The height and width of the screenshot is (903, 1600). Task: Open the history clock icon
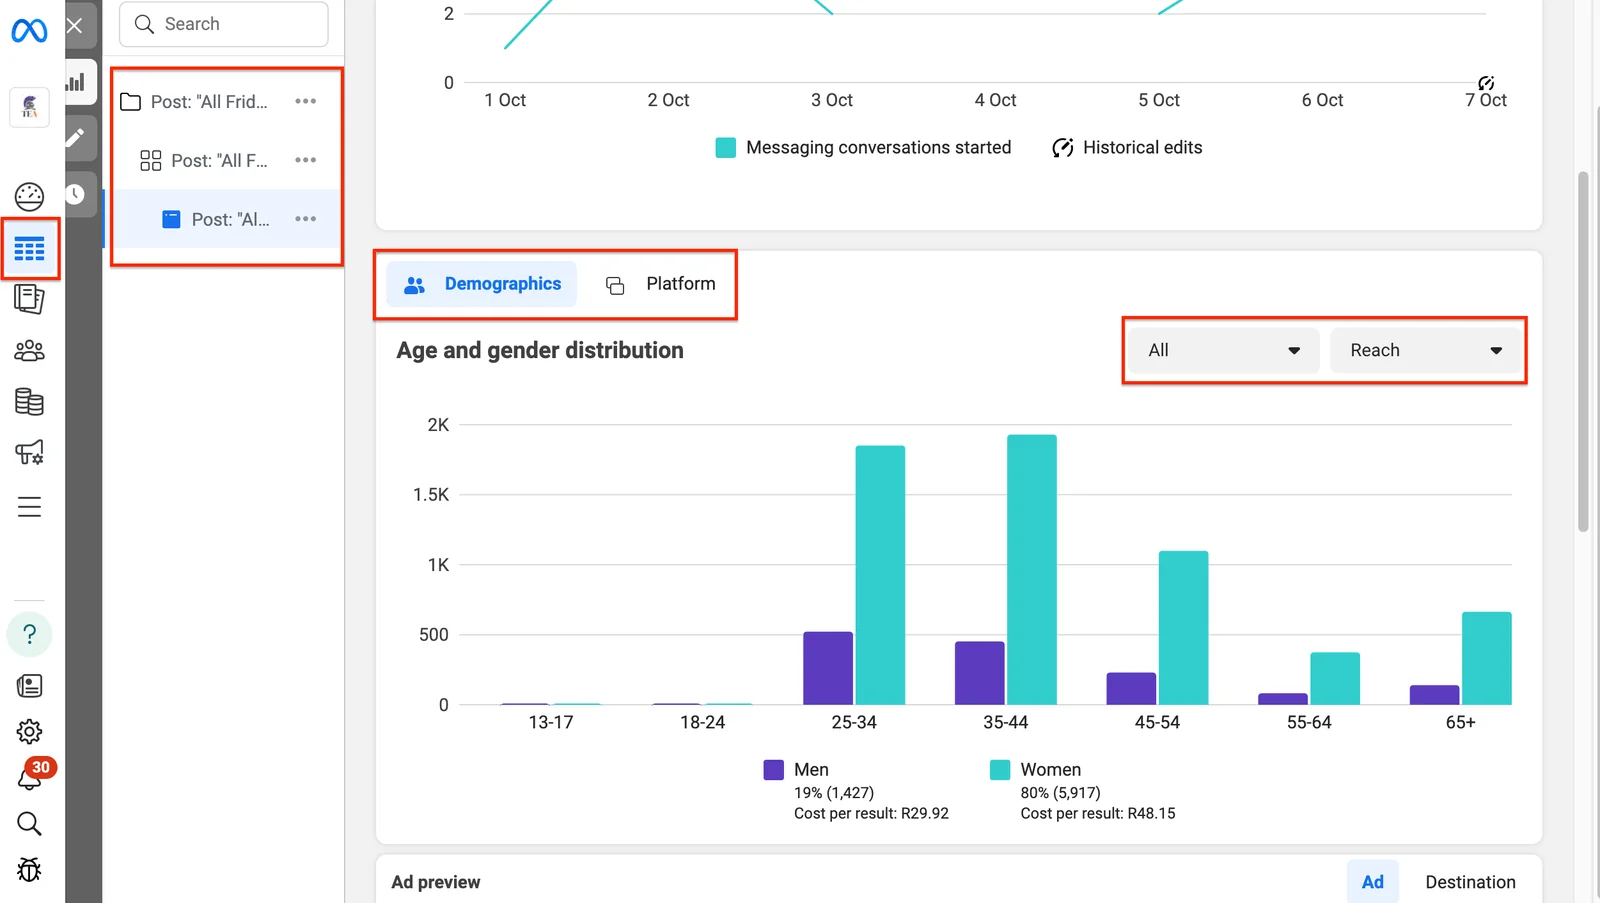coord(76,194)
